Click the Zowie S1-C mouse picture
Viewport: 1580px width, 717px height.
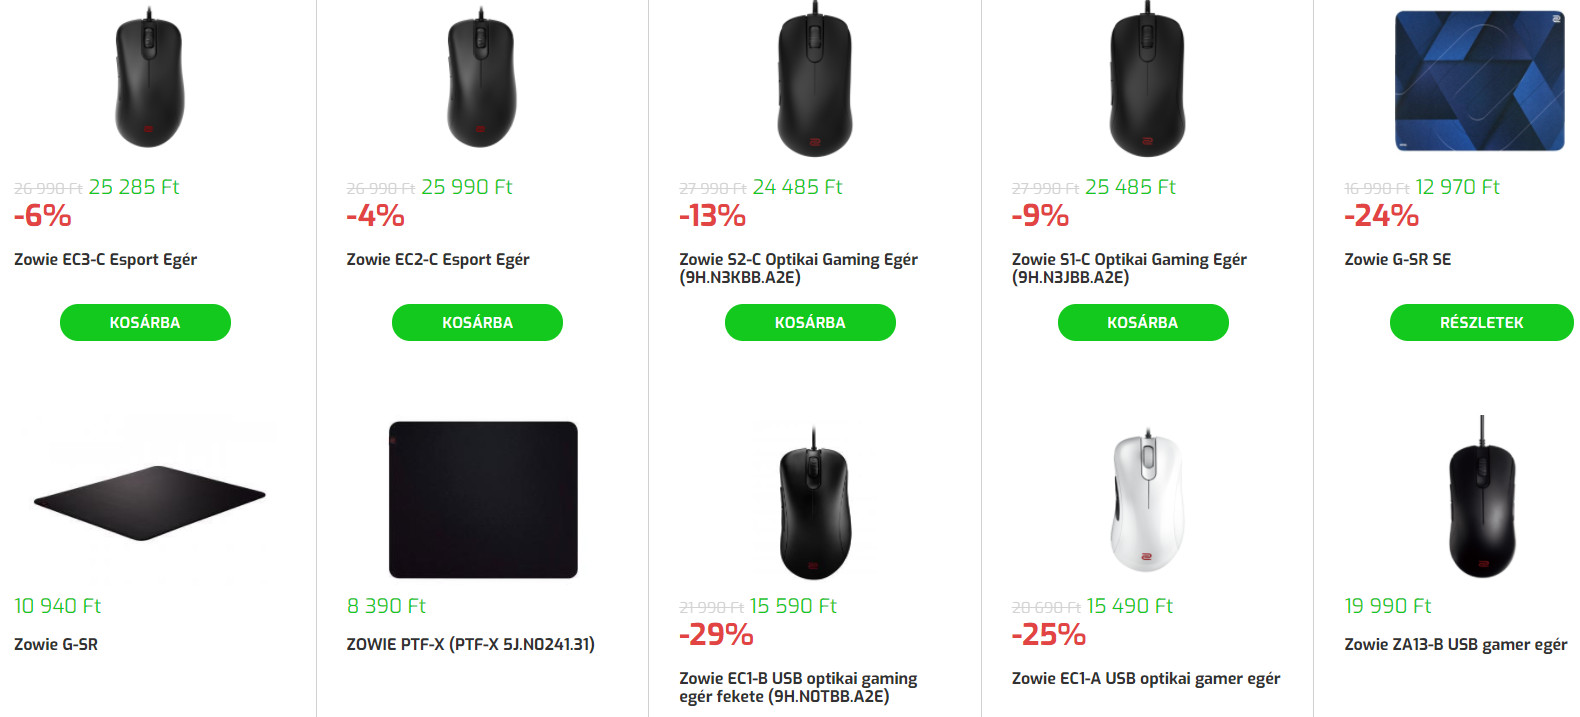(x=1147, y=82)
